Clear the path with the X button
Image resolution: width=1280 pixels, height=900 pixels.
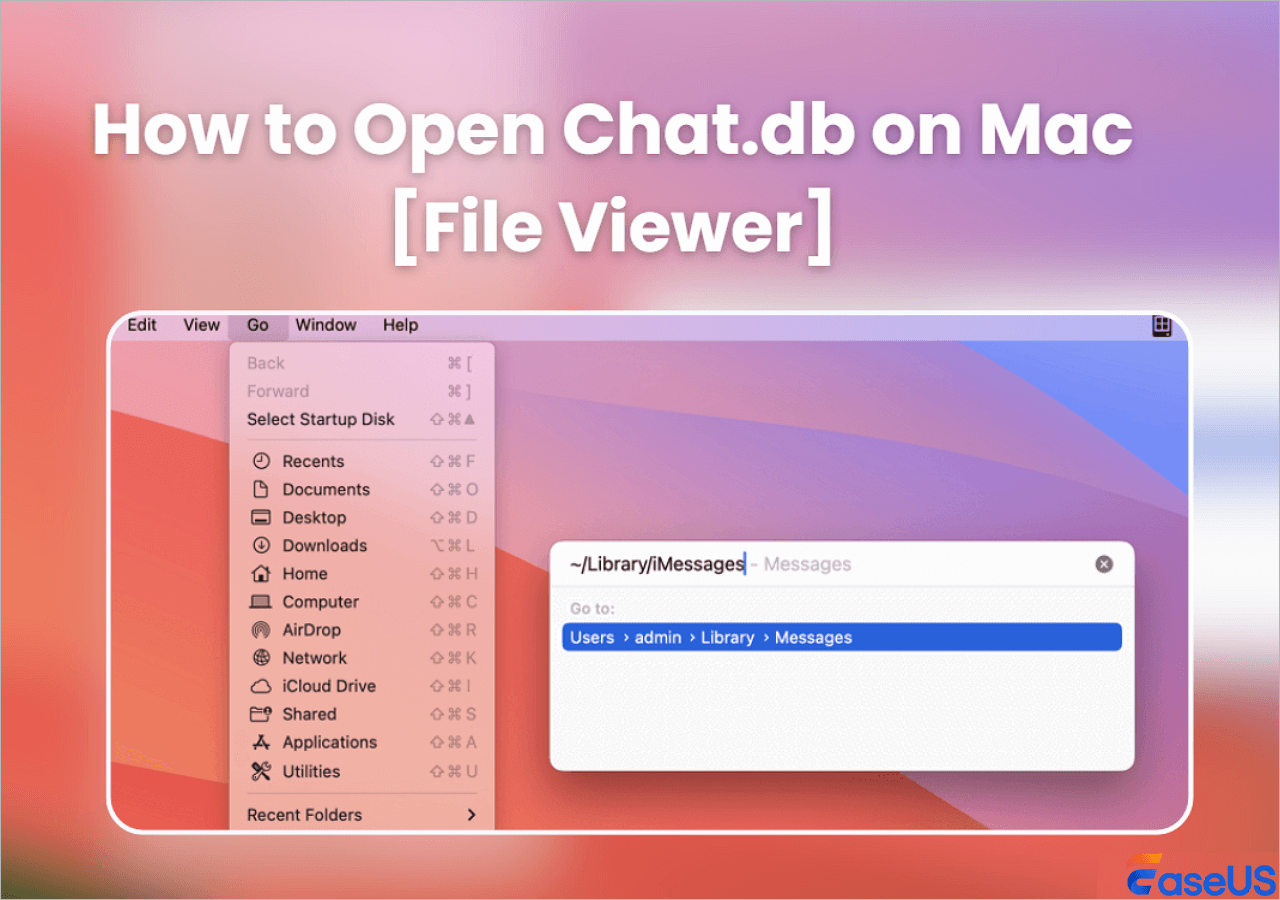1104,564
